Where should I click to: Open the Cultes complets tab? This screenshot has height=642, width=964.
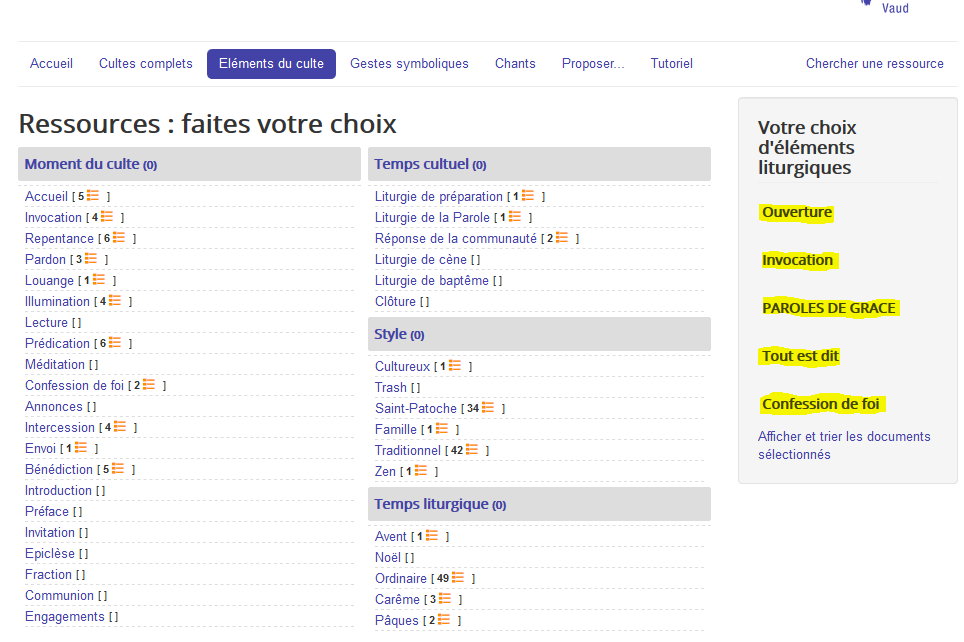point(146,63)
